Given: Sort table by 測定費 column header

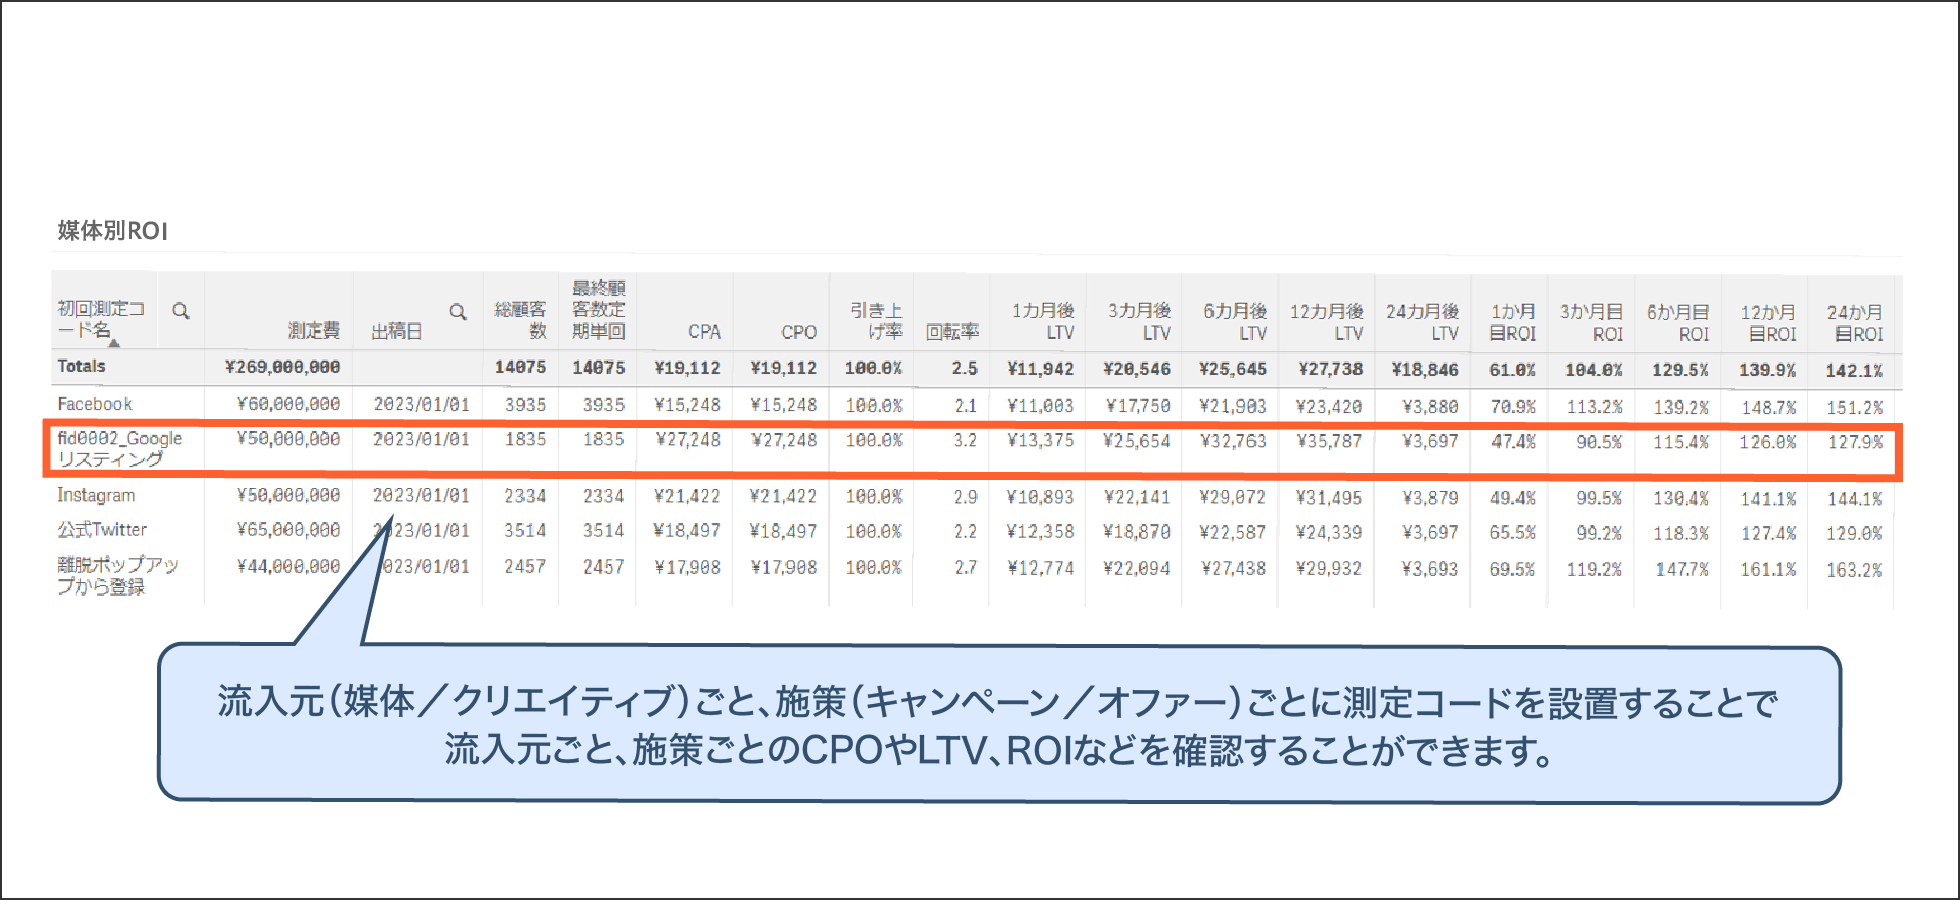Looking at the screenshot, I should point(313,331).
